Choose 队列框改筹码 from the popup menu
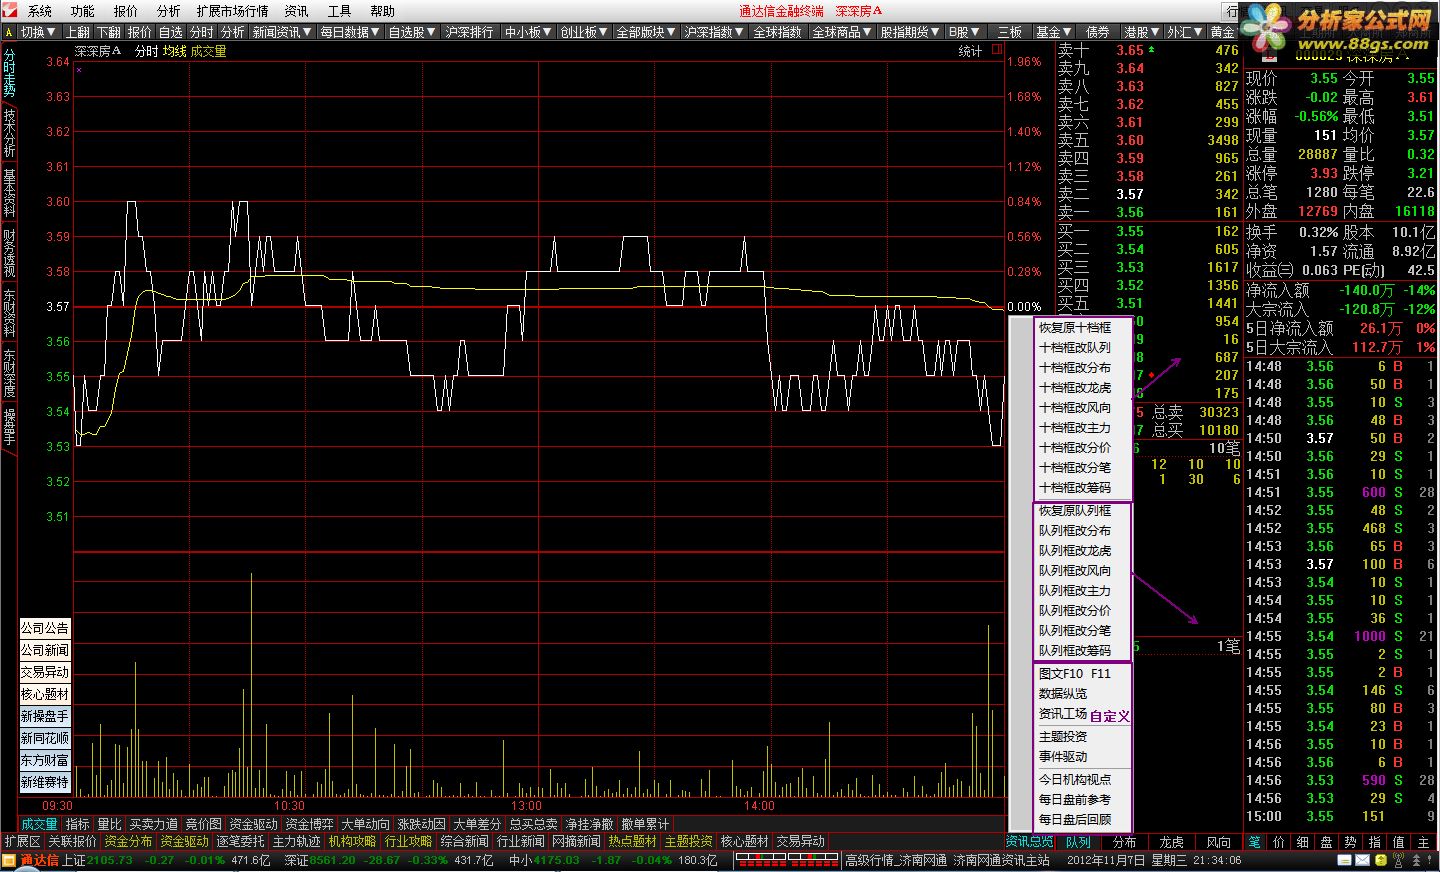This screenshot has height=872, width=1440. click(1075, 651)
